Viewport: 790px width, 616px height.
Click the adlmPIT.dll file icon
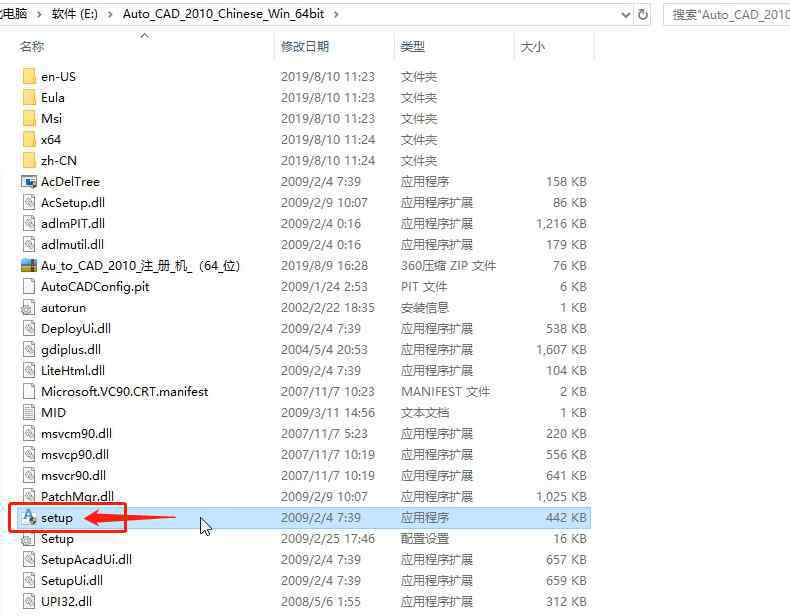tap(29, 224)
